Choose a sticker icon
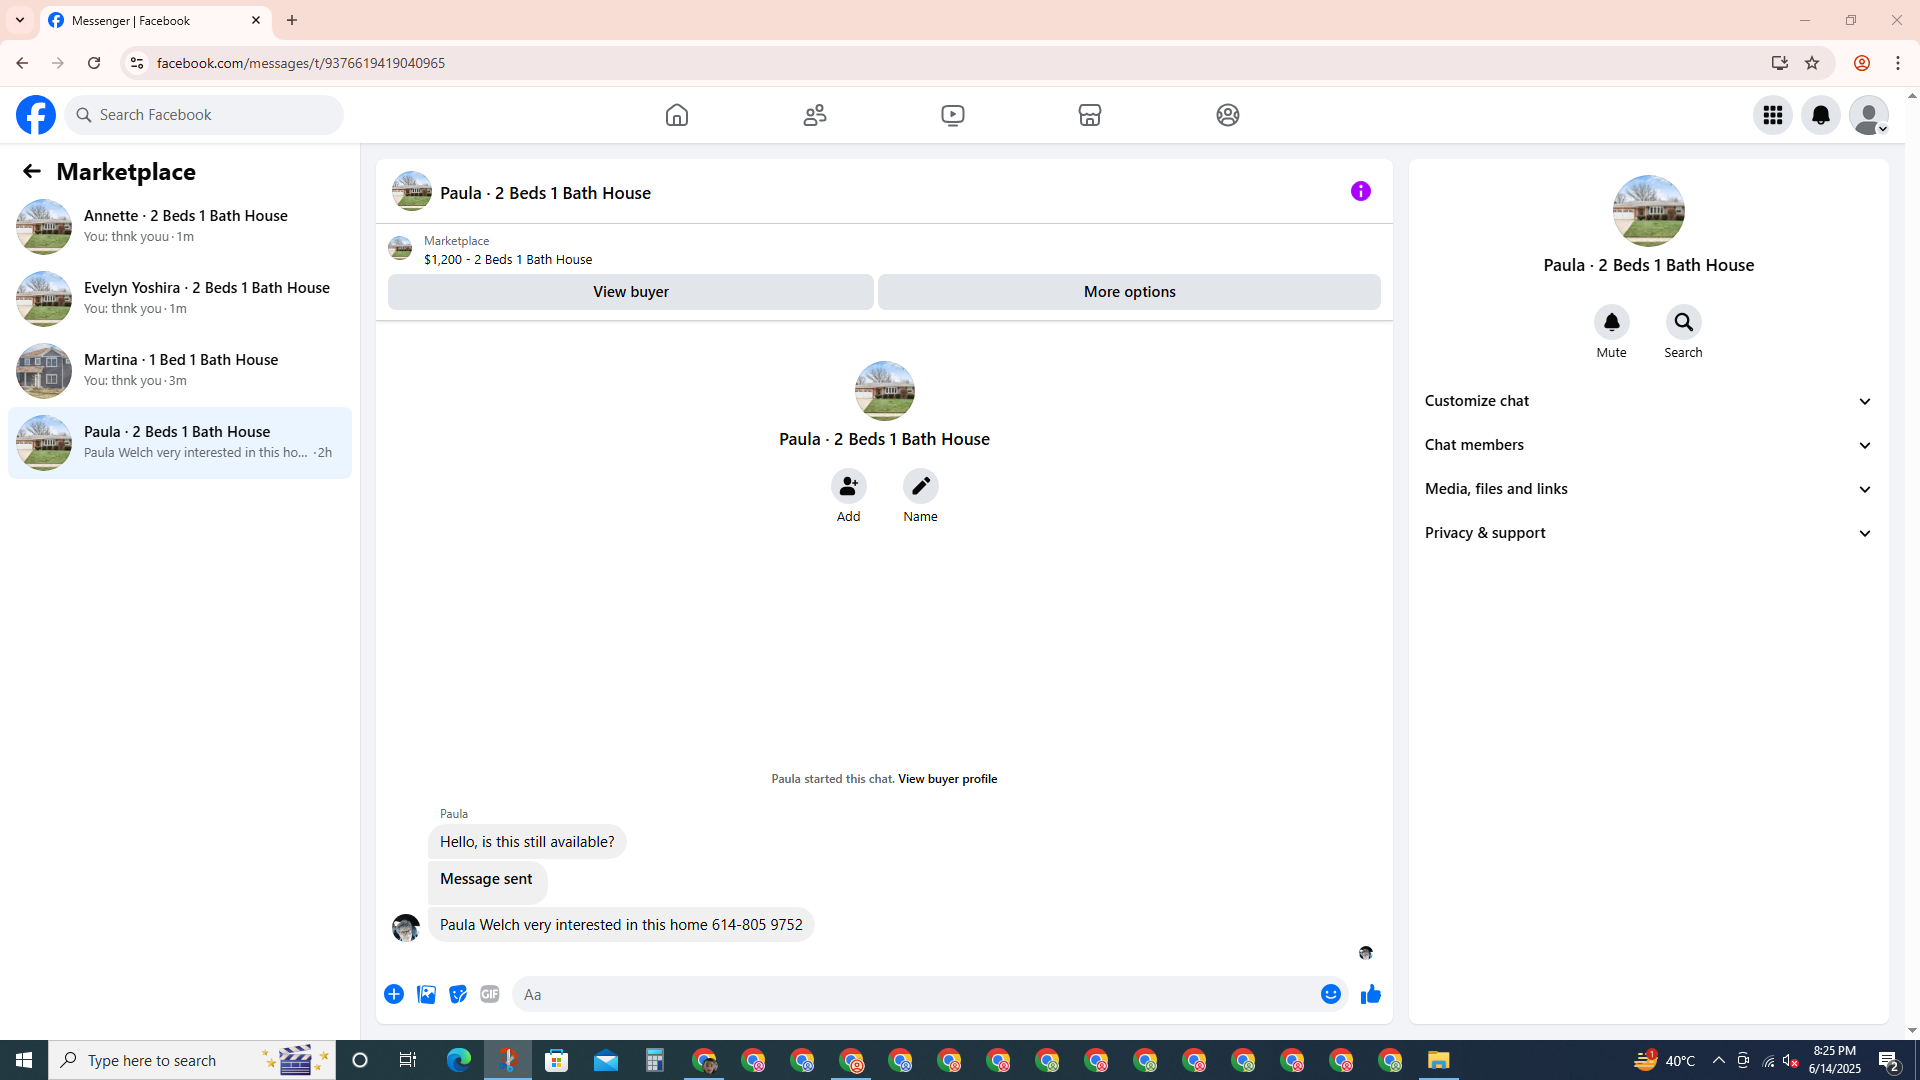1920x1080 pixels. 458,994
